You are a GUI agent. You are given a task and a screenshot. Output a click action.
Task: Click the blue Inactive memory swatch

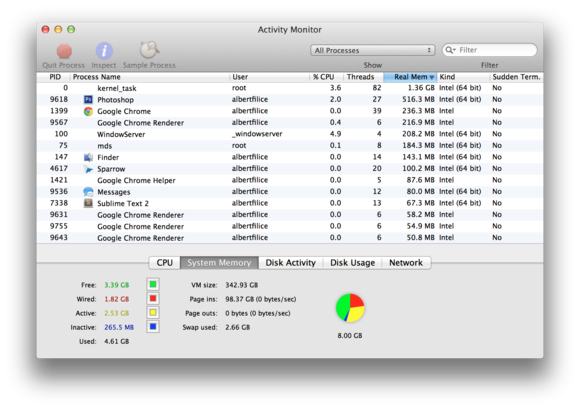tap(153, 327)
